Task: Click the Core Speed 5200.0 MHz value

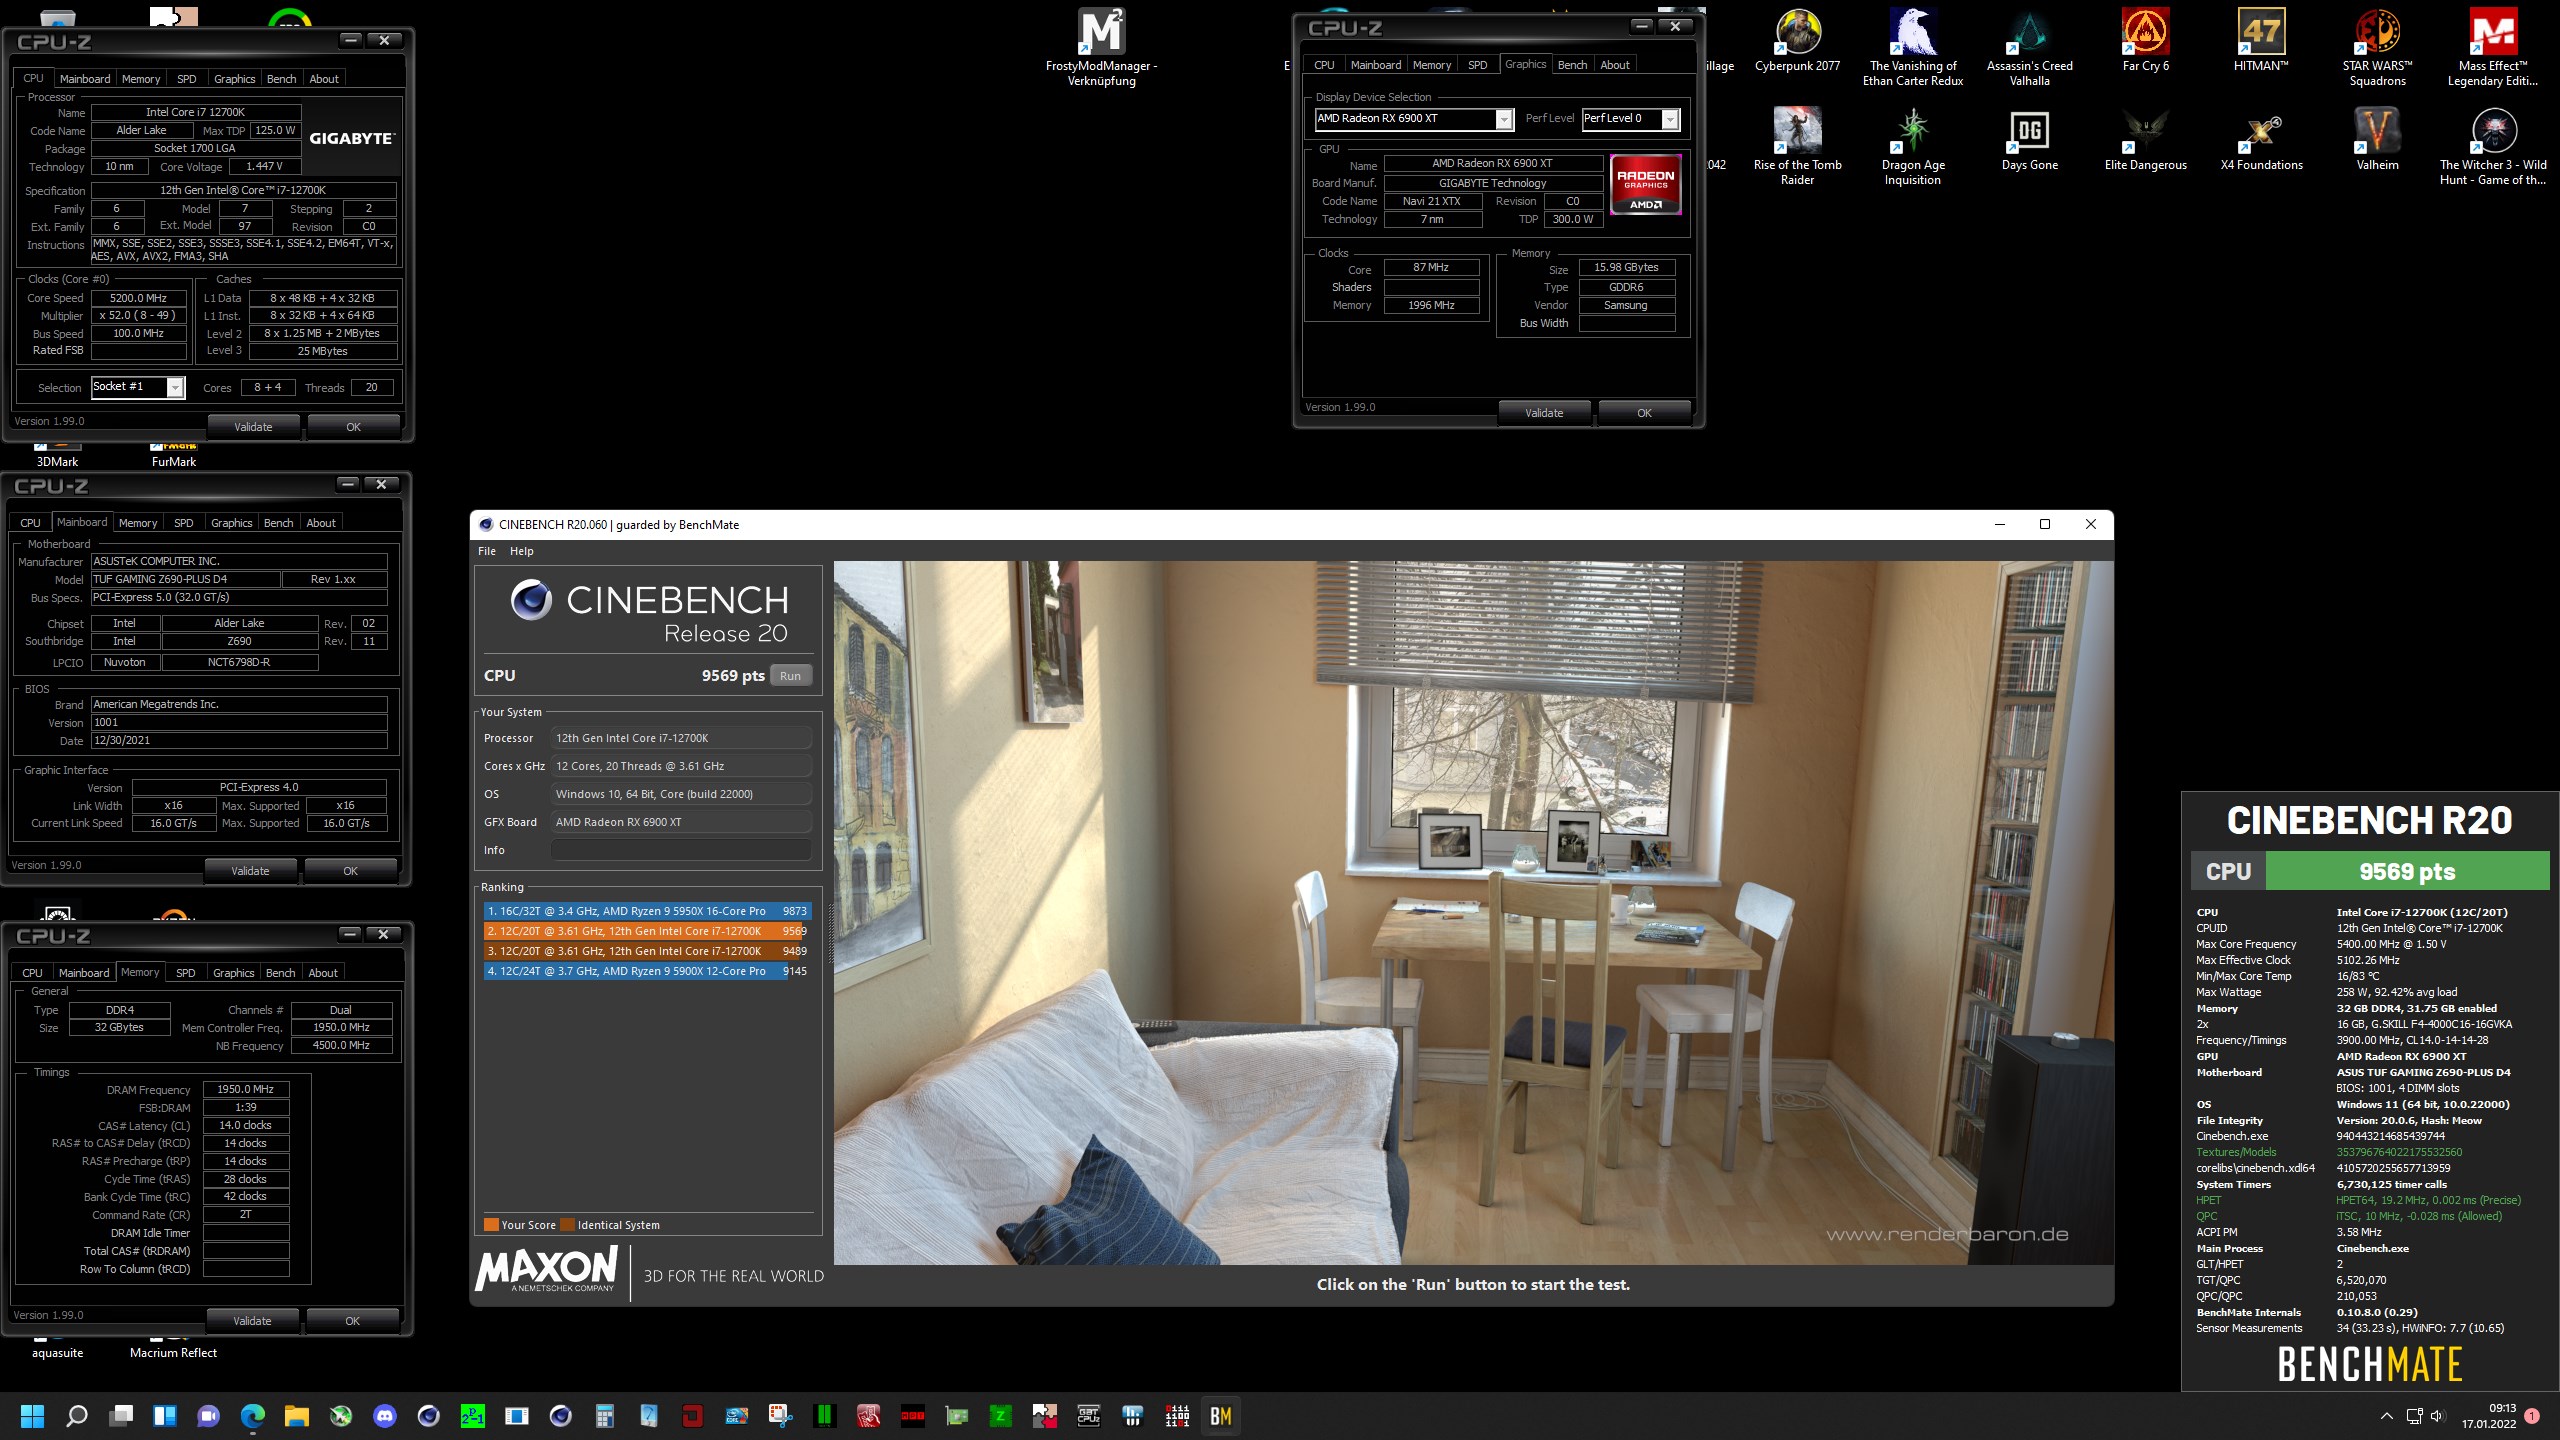Action: [x=139, y=298]
